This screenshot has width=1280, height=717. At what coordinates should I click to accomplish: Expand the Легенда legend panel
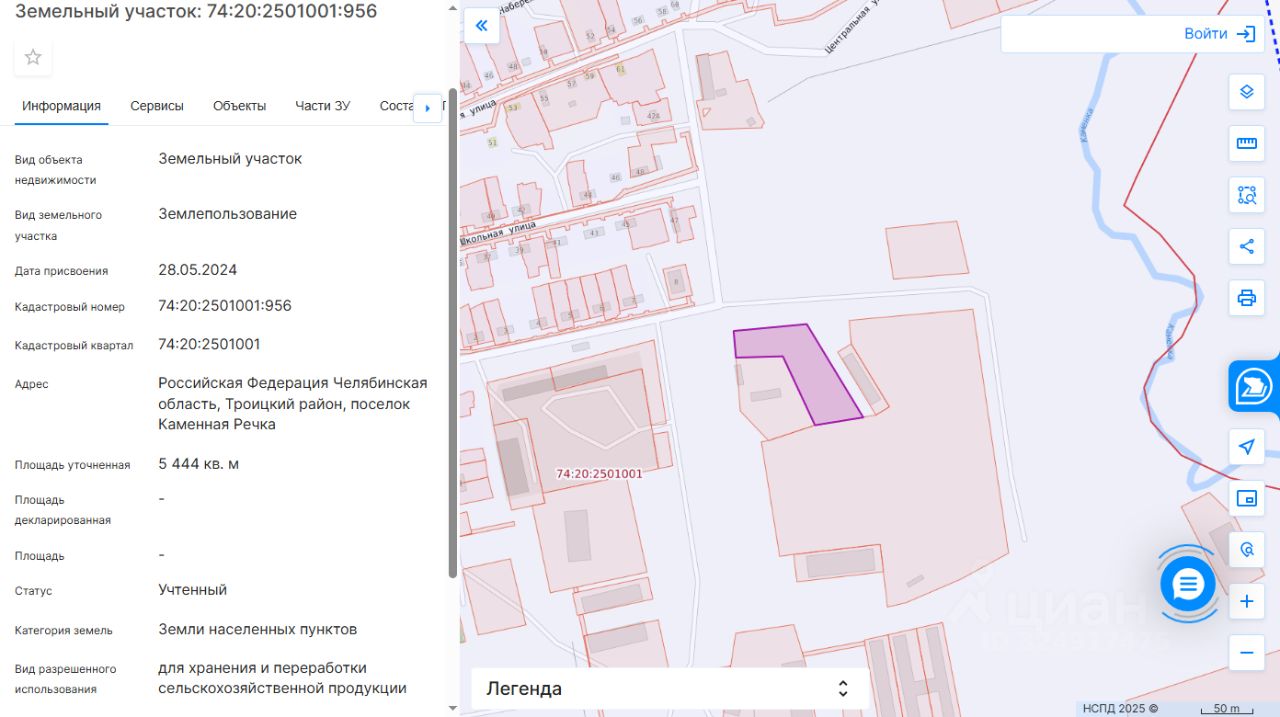tap(670, 688)
